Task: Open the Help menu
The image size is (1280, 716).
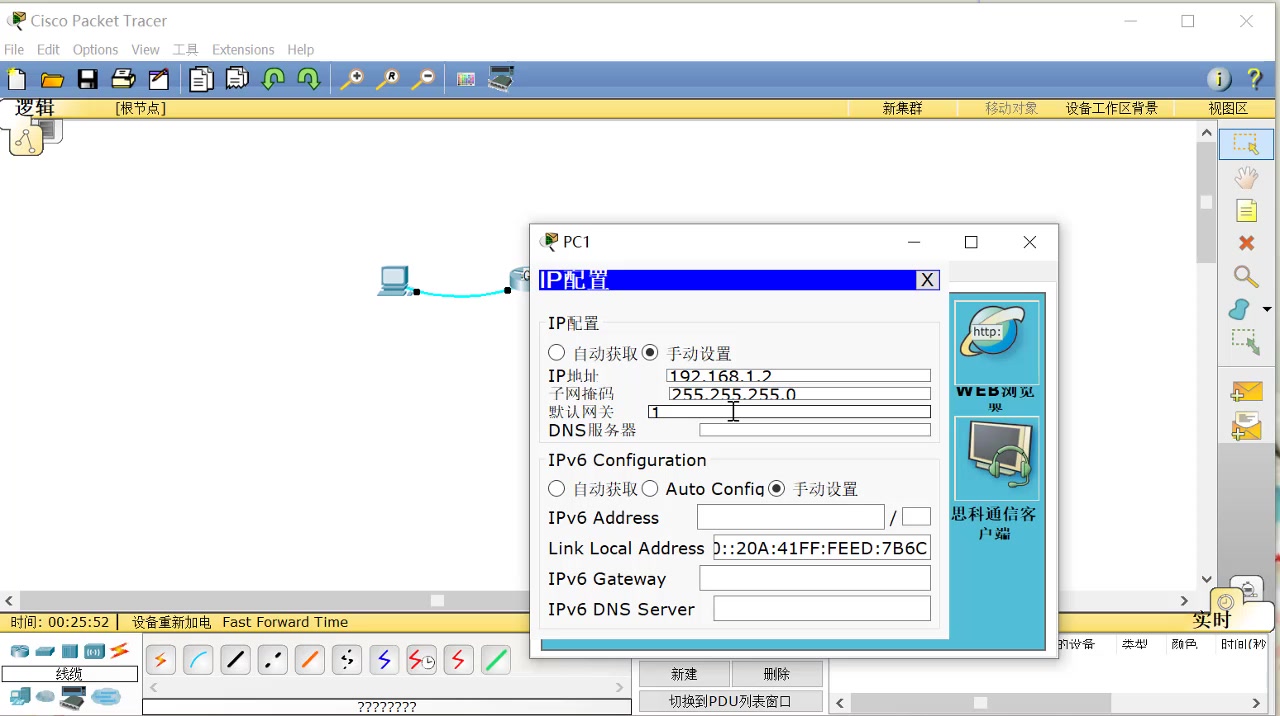Action: click(x=300, y=49)
